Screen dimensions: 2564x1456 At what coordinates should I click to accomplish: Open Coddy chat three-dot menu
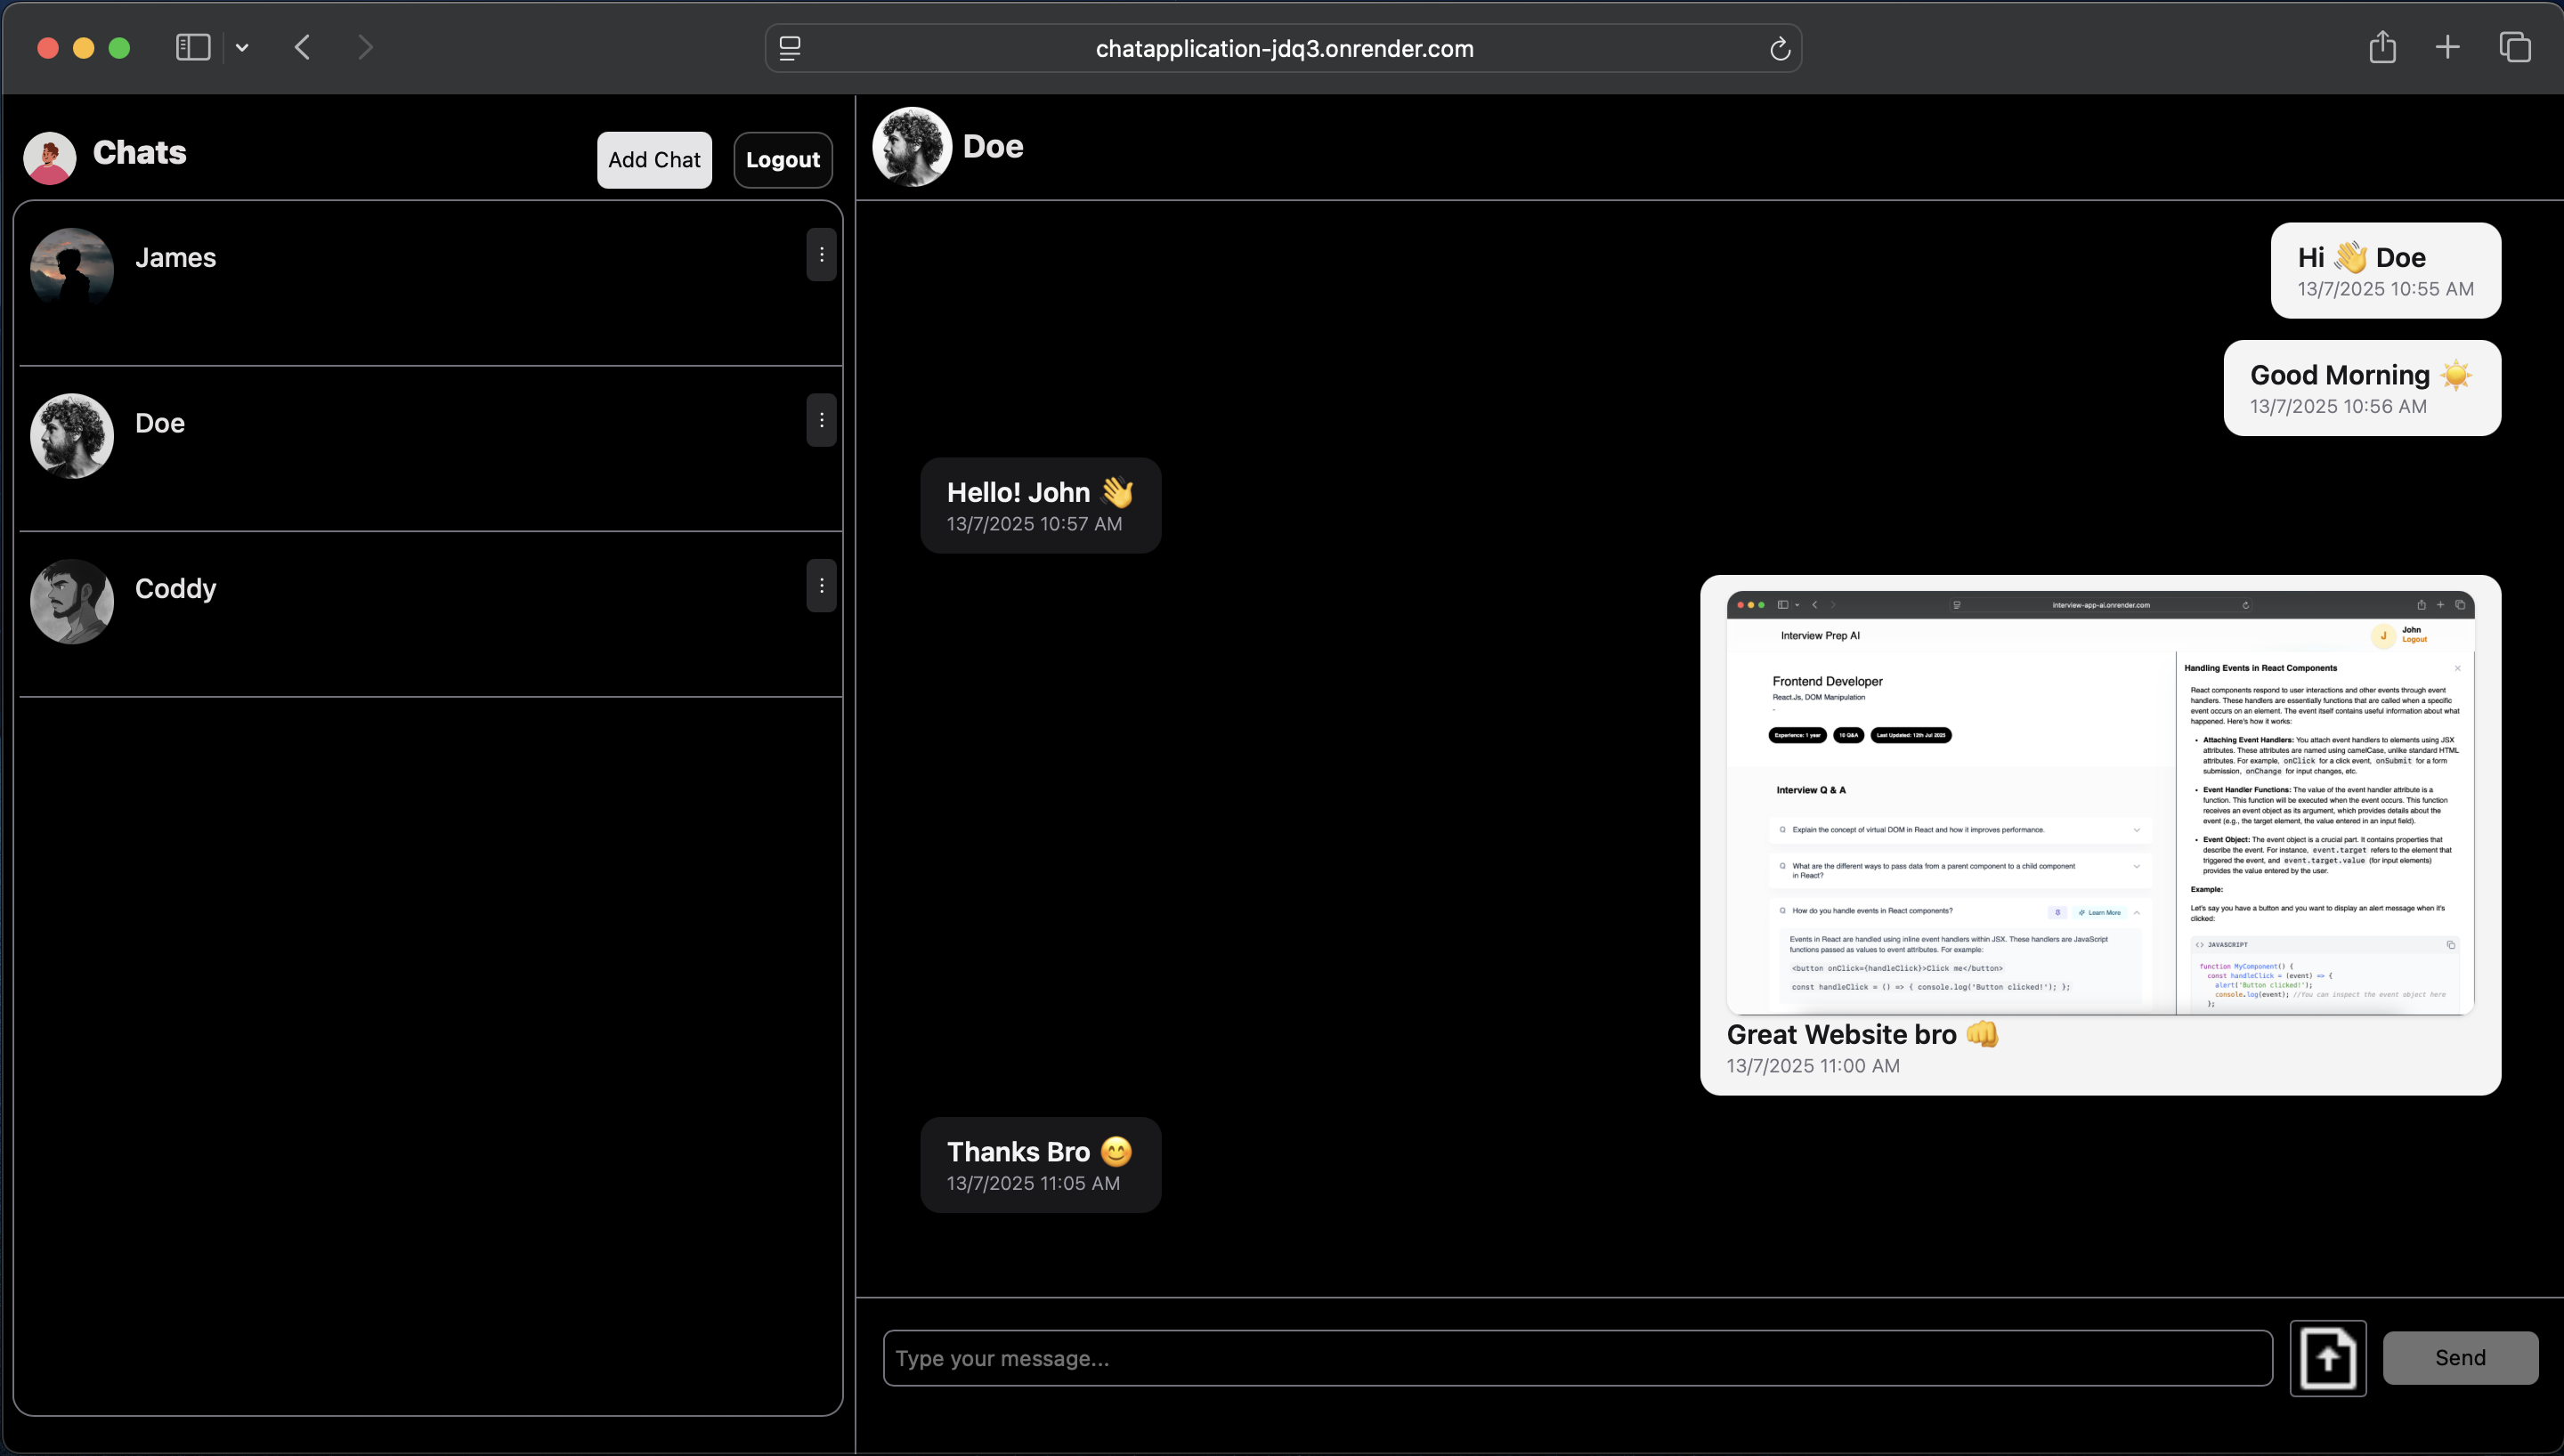pyautogui.click(x=821, y=586)
